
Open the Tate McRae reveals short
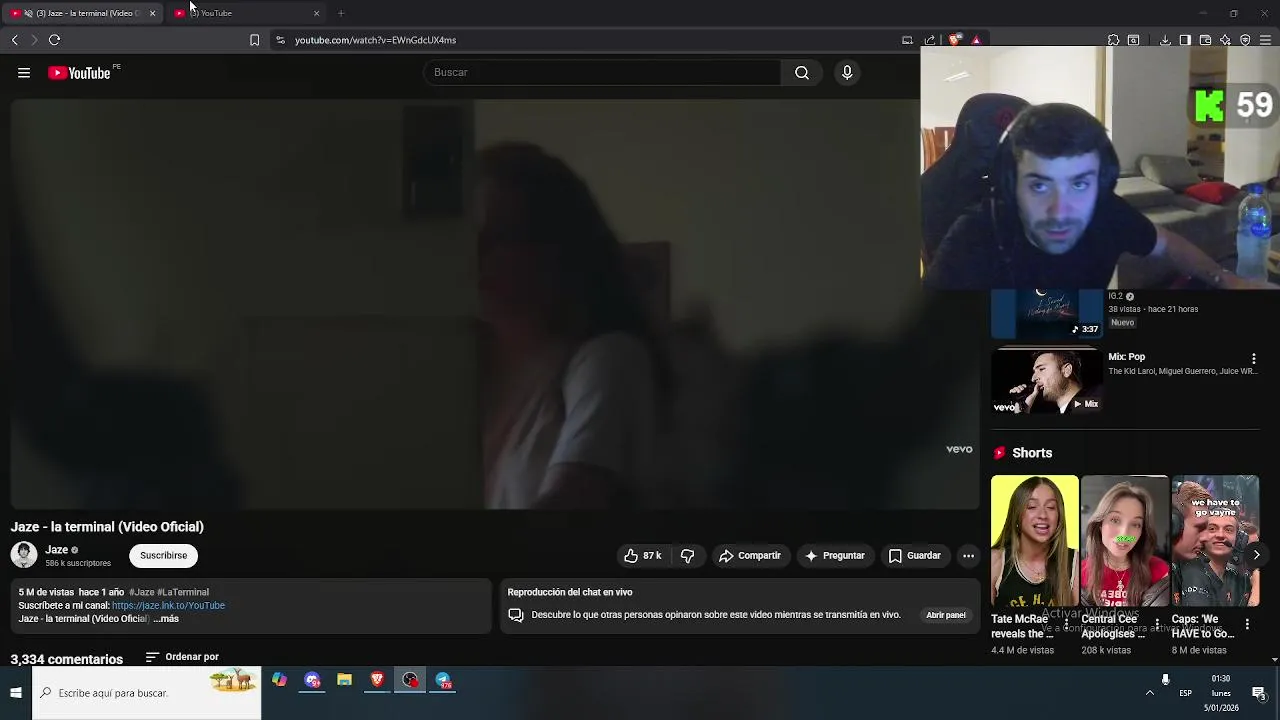click(1034, 541)
